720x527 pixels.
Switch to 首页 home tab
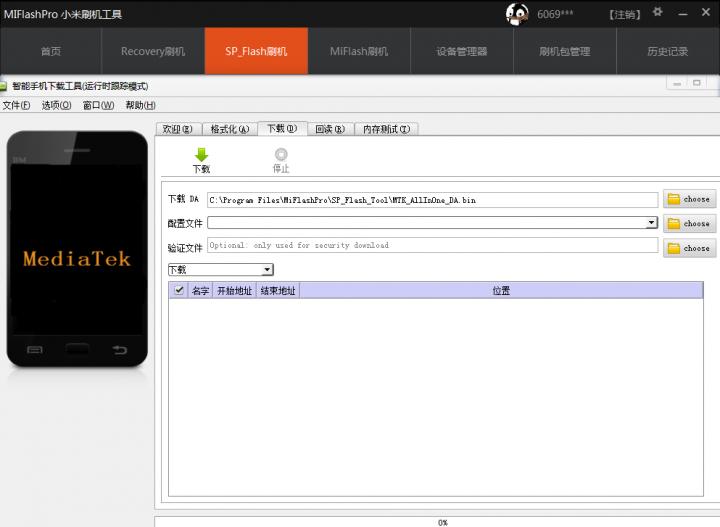51,51
